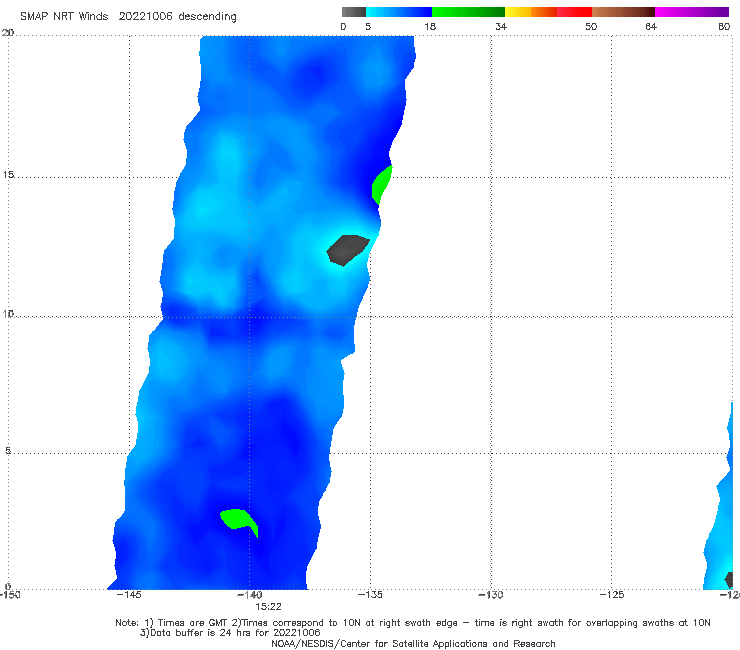This screenshot has height=650, width=740.
Task: Click the yellow-to-red 34-50 segment of the color bar
Action: coord(548,12)
